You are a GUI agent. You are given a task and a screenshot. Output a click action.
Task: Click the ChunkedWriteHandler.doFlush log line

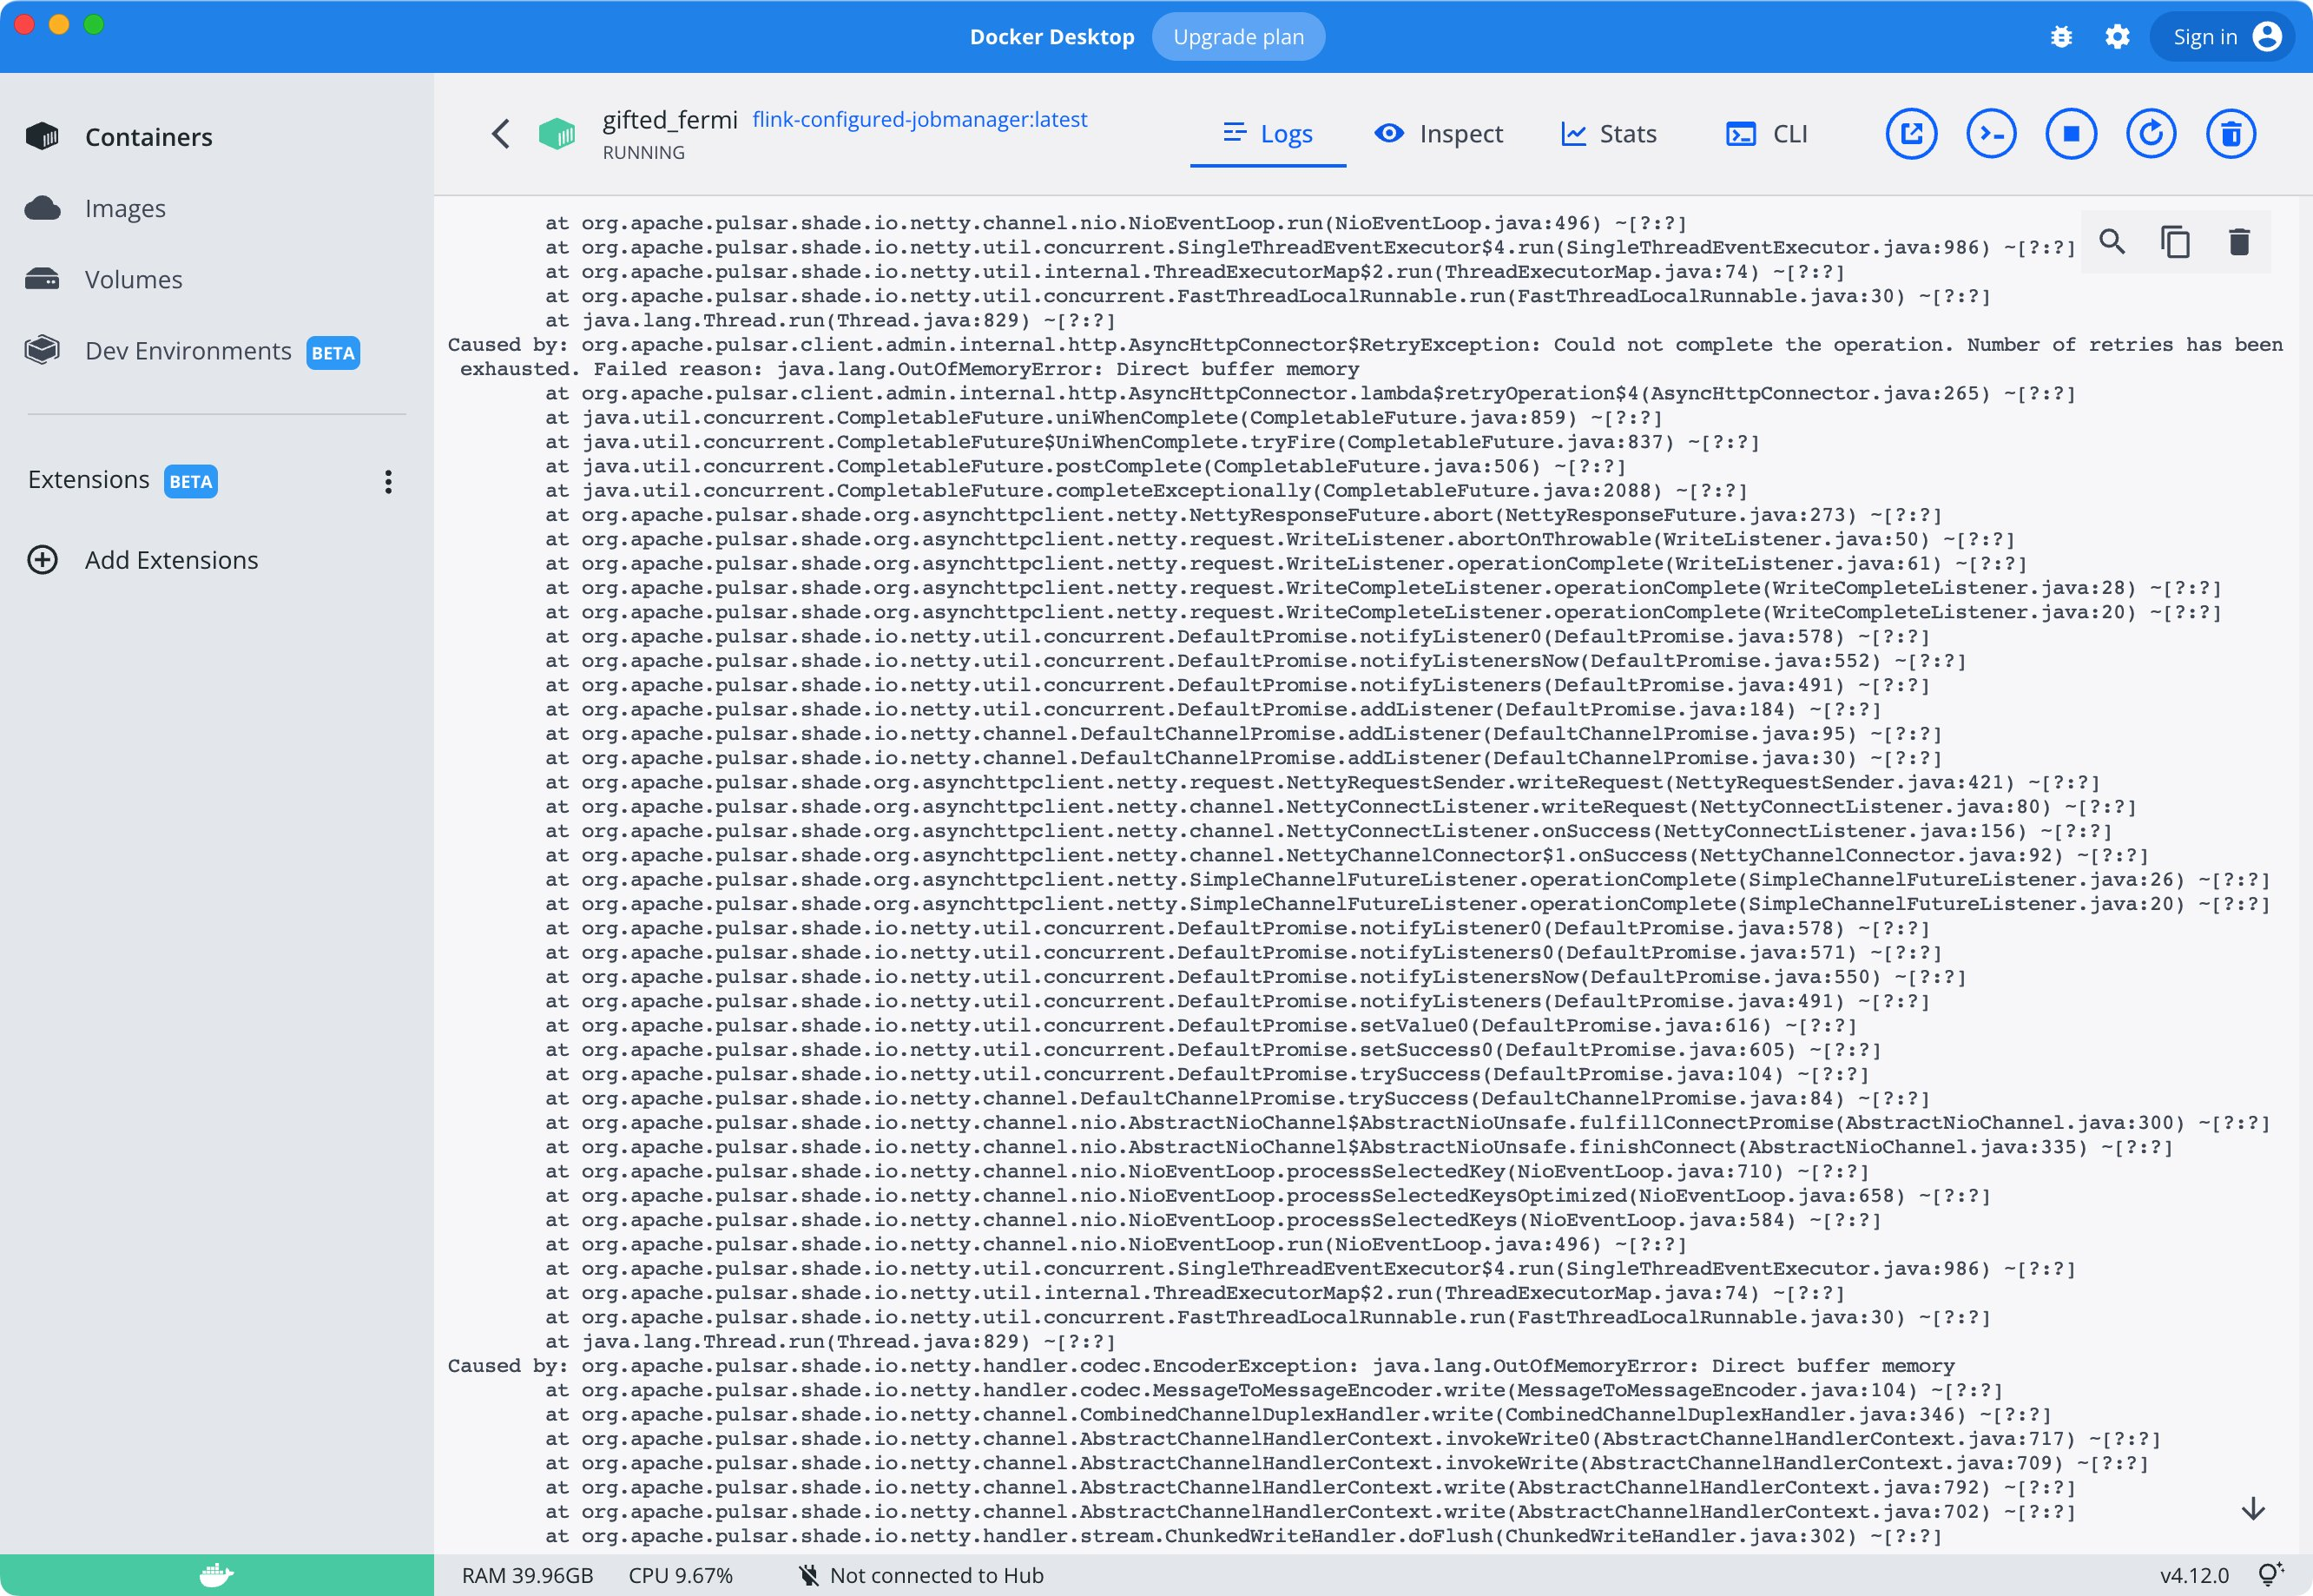tap(1243, 1537)
